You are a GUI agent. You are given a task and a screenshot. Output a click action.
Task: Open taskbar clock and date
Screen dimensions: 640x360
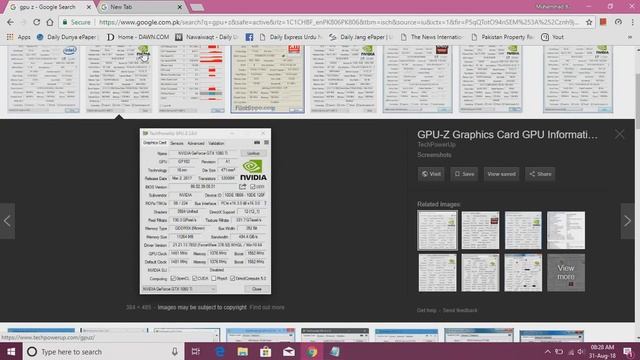[602, 351]
